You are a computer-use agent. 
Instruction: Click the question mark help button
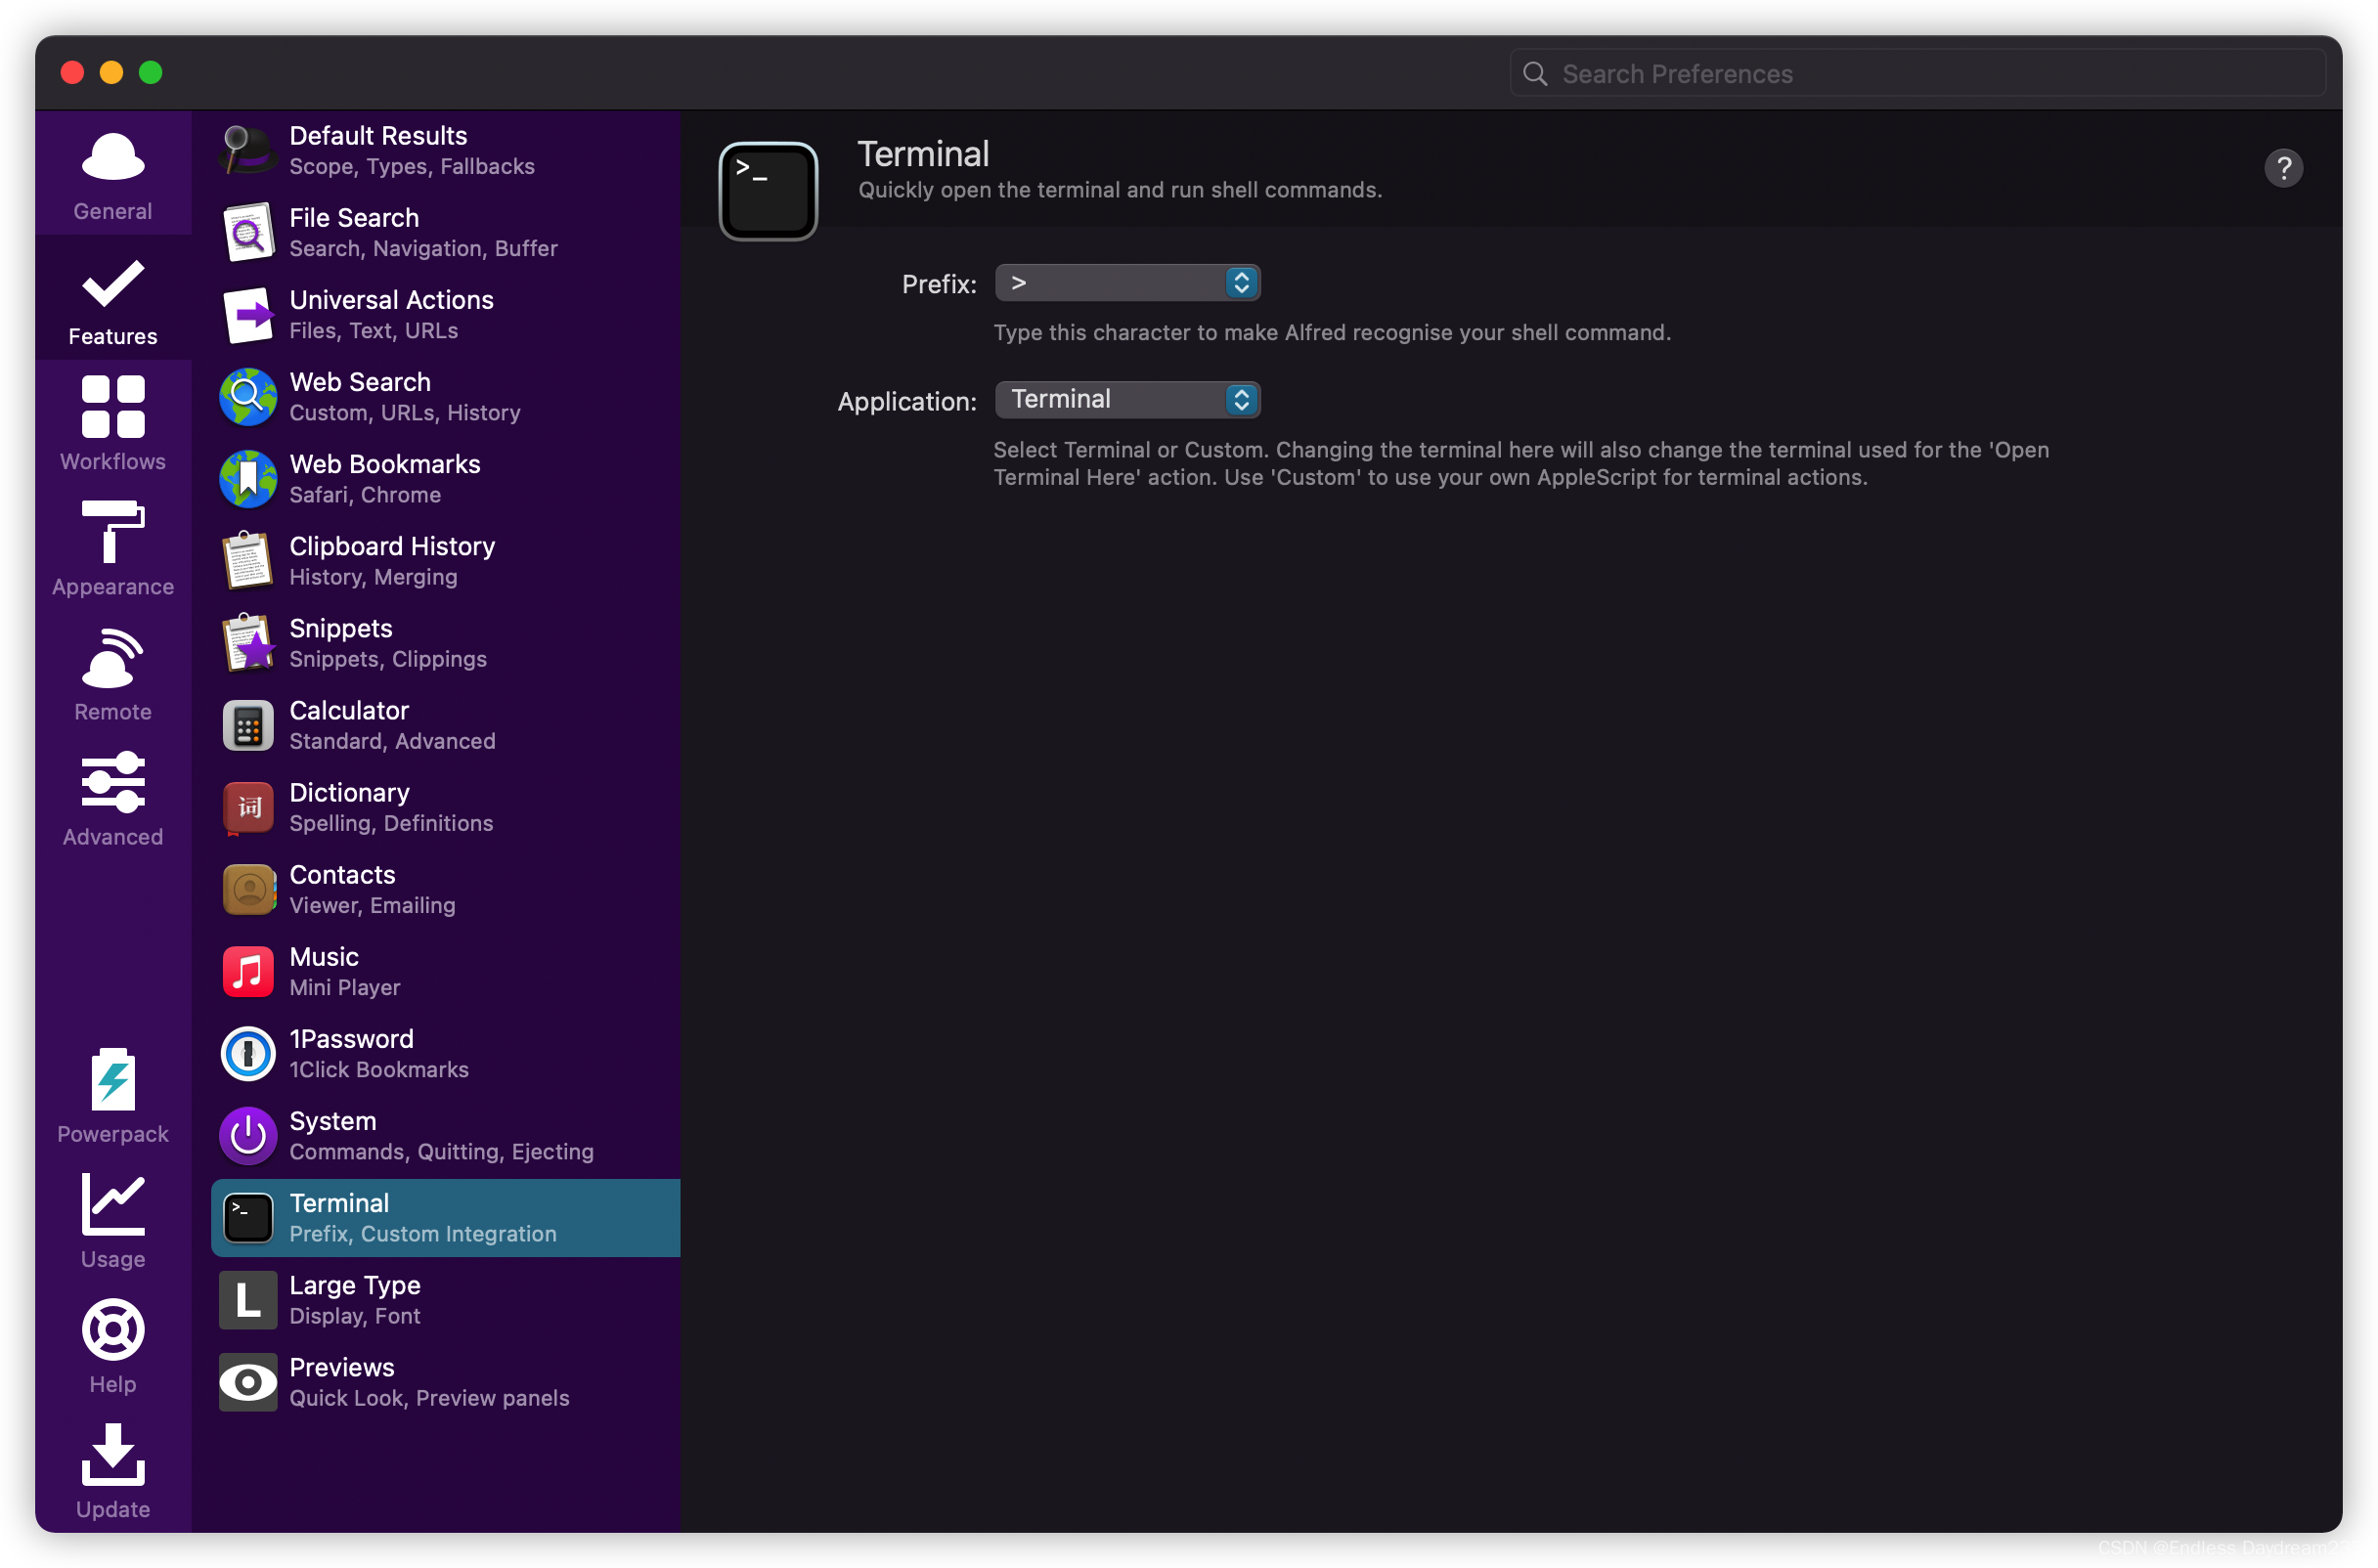[x=2283, y=168]
